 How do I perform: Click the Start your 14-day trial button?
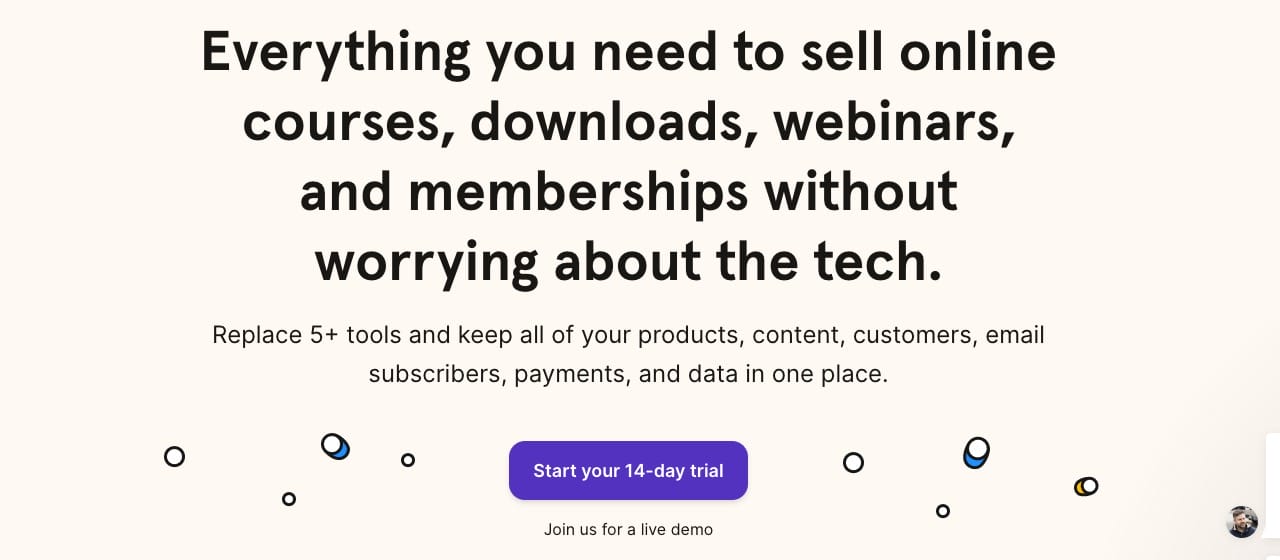click(628, 470)
